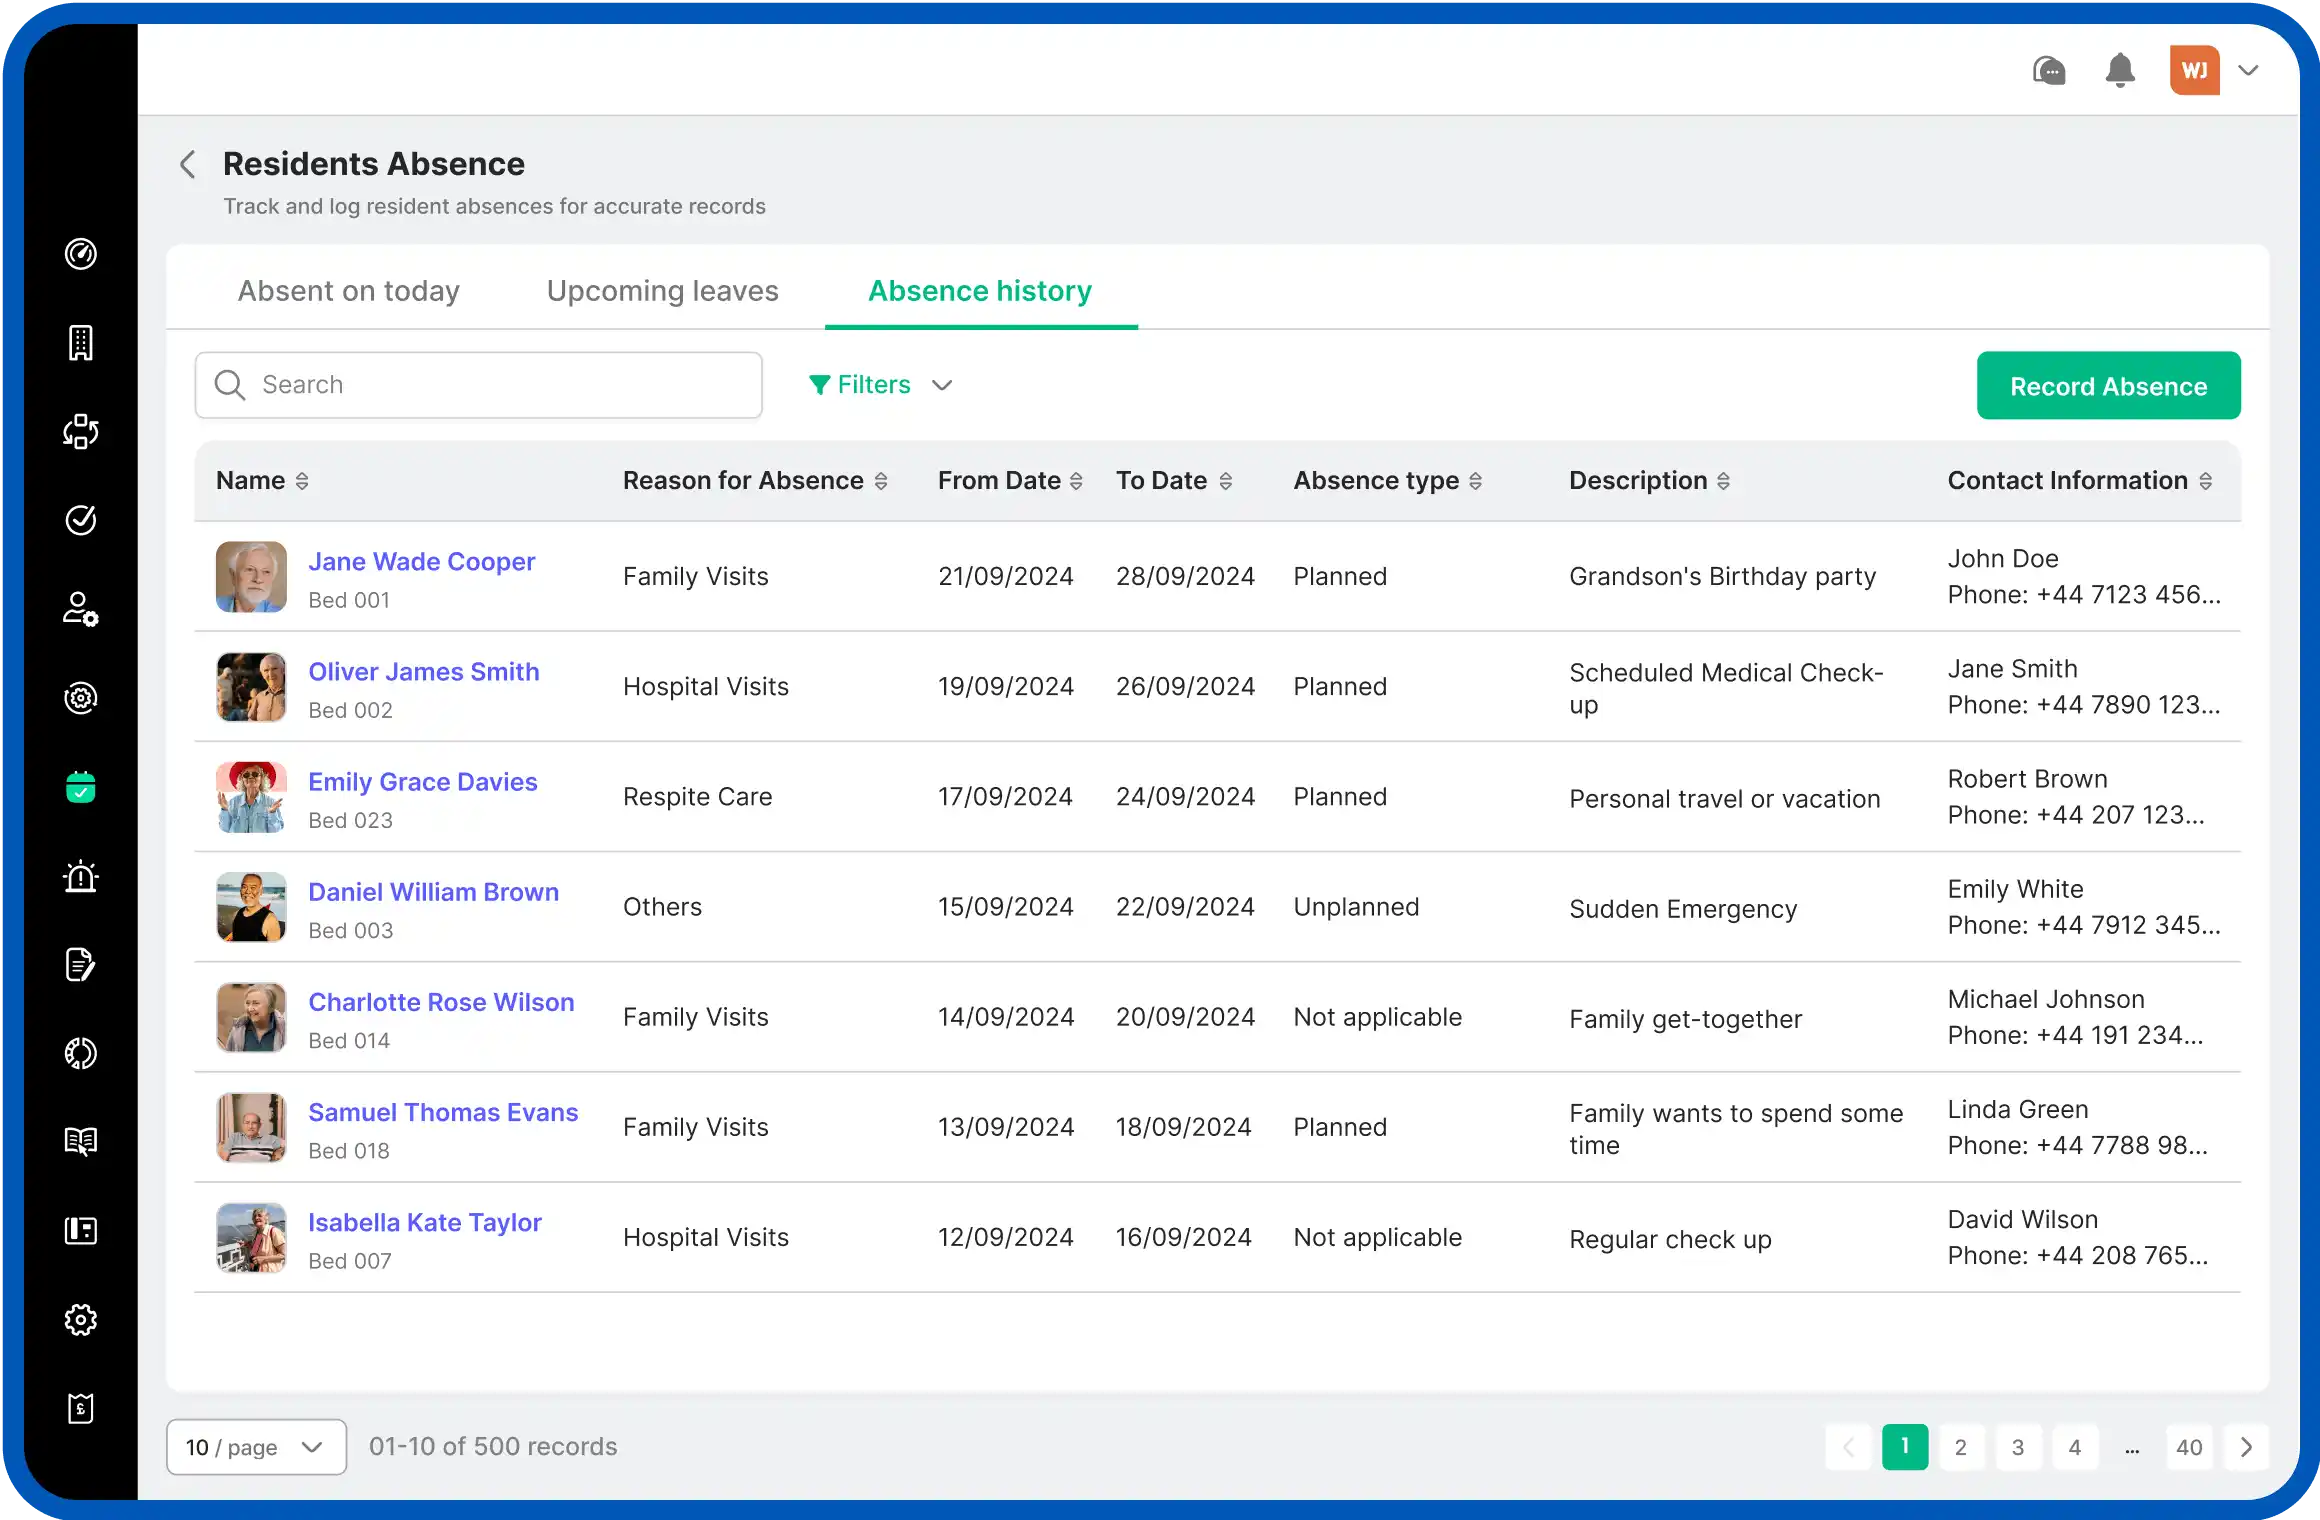Open Oliver James Smith's profile link
Screen dimensions: 2320x1520
tap(423, 672)
